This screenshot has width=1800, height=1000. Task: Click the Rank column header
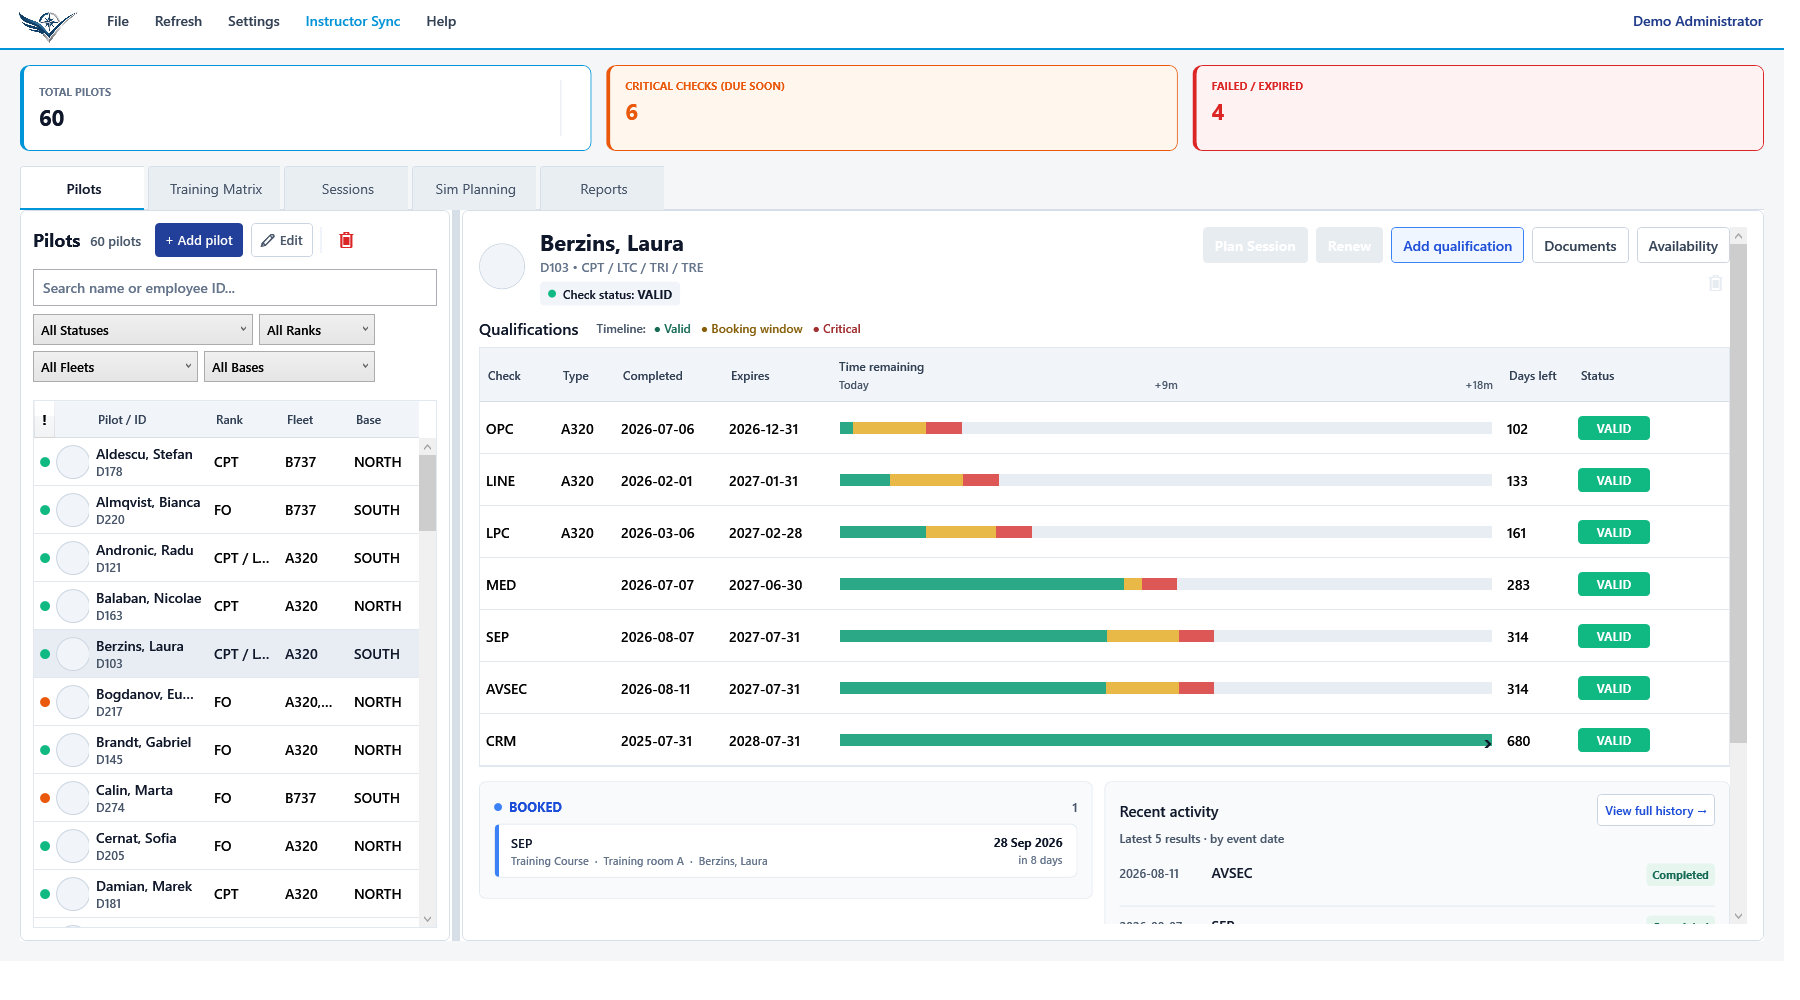(x=229, y=420)
